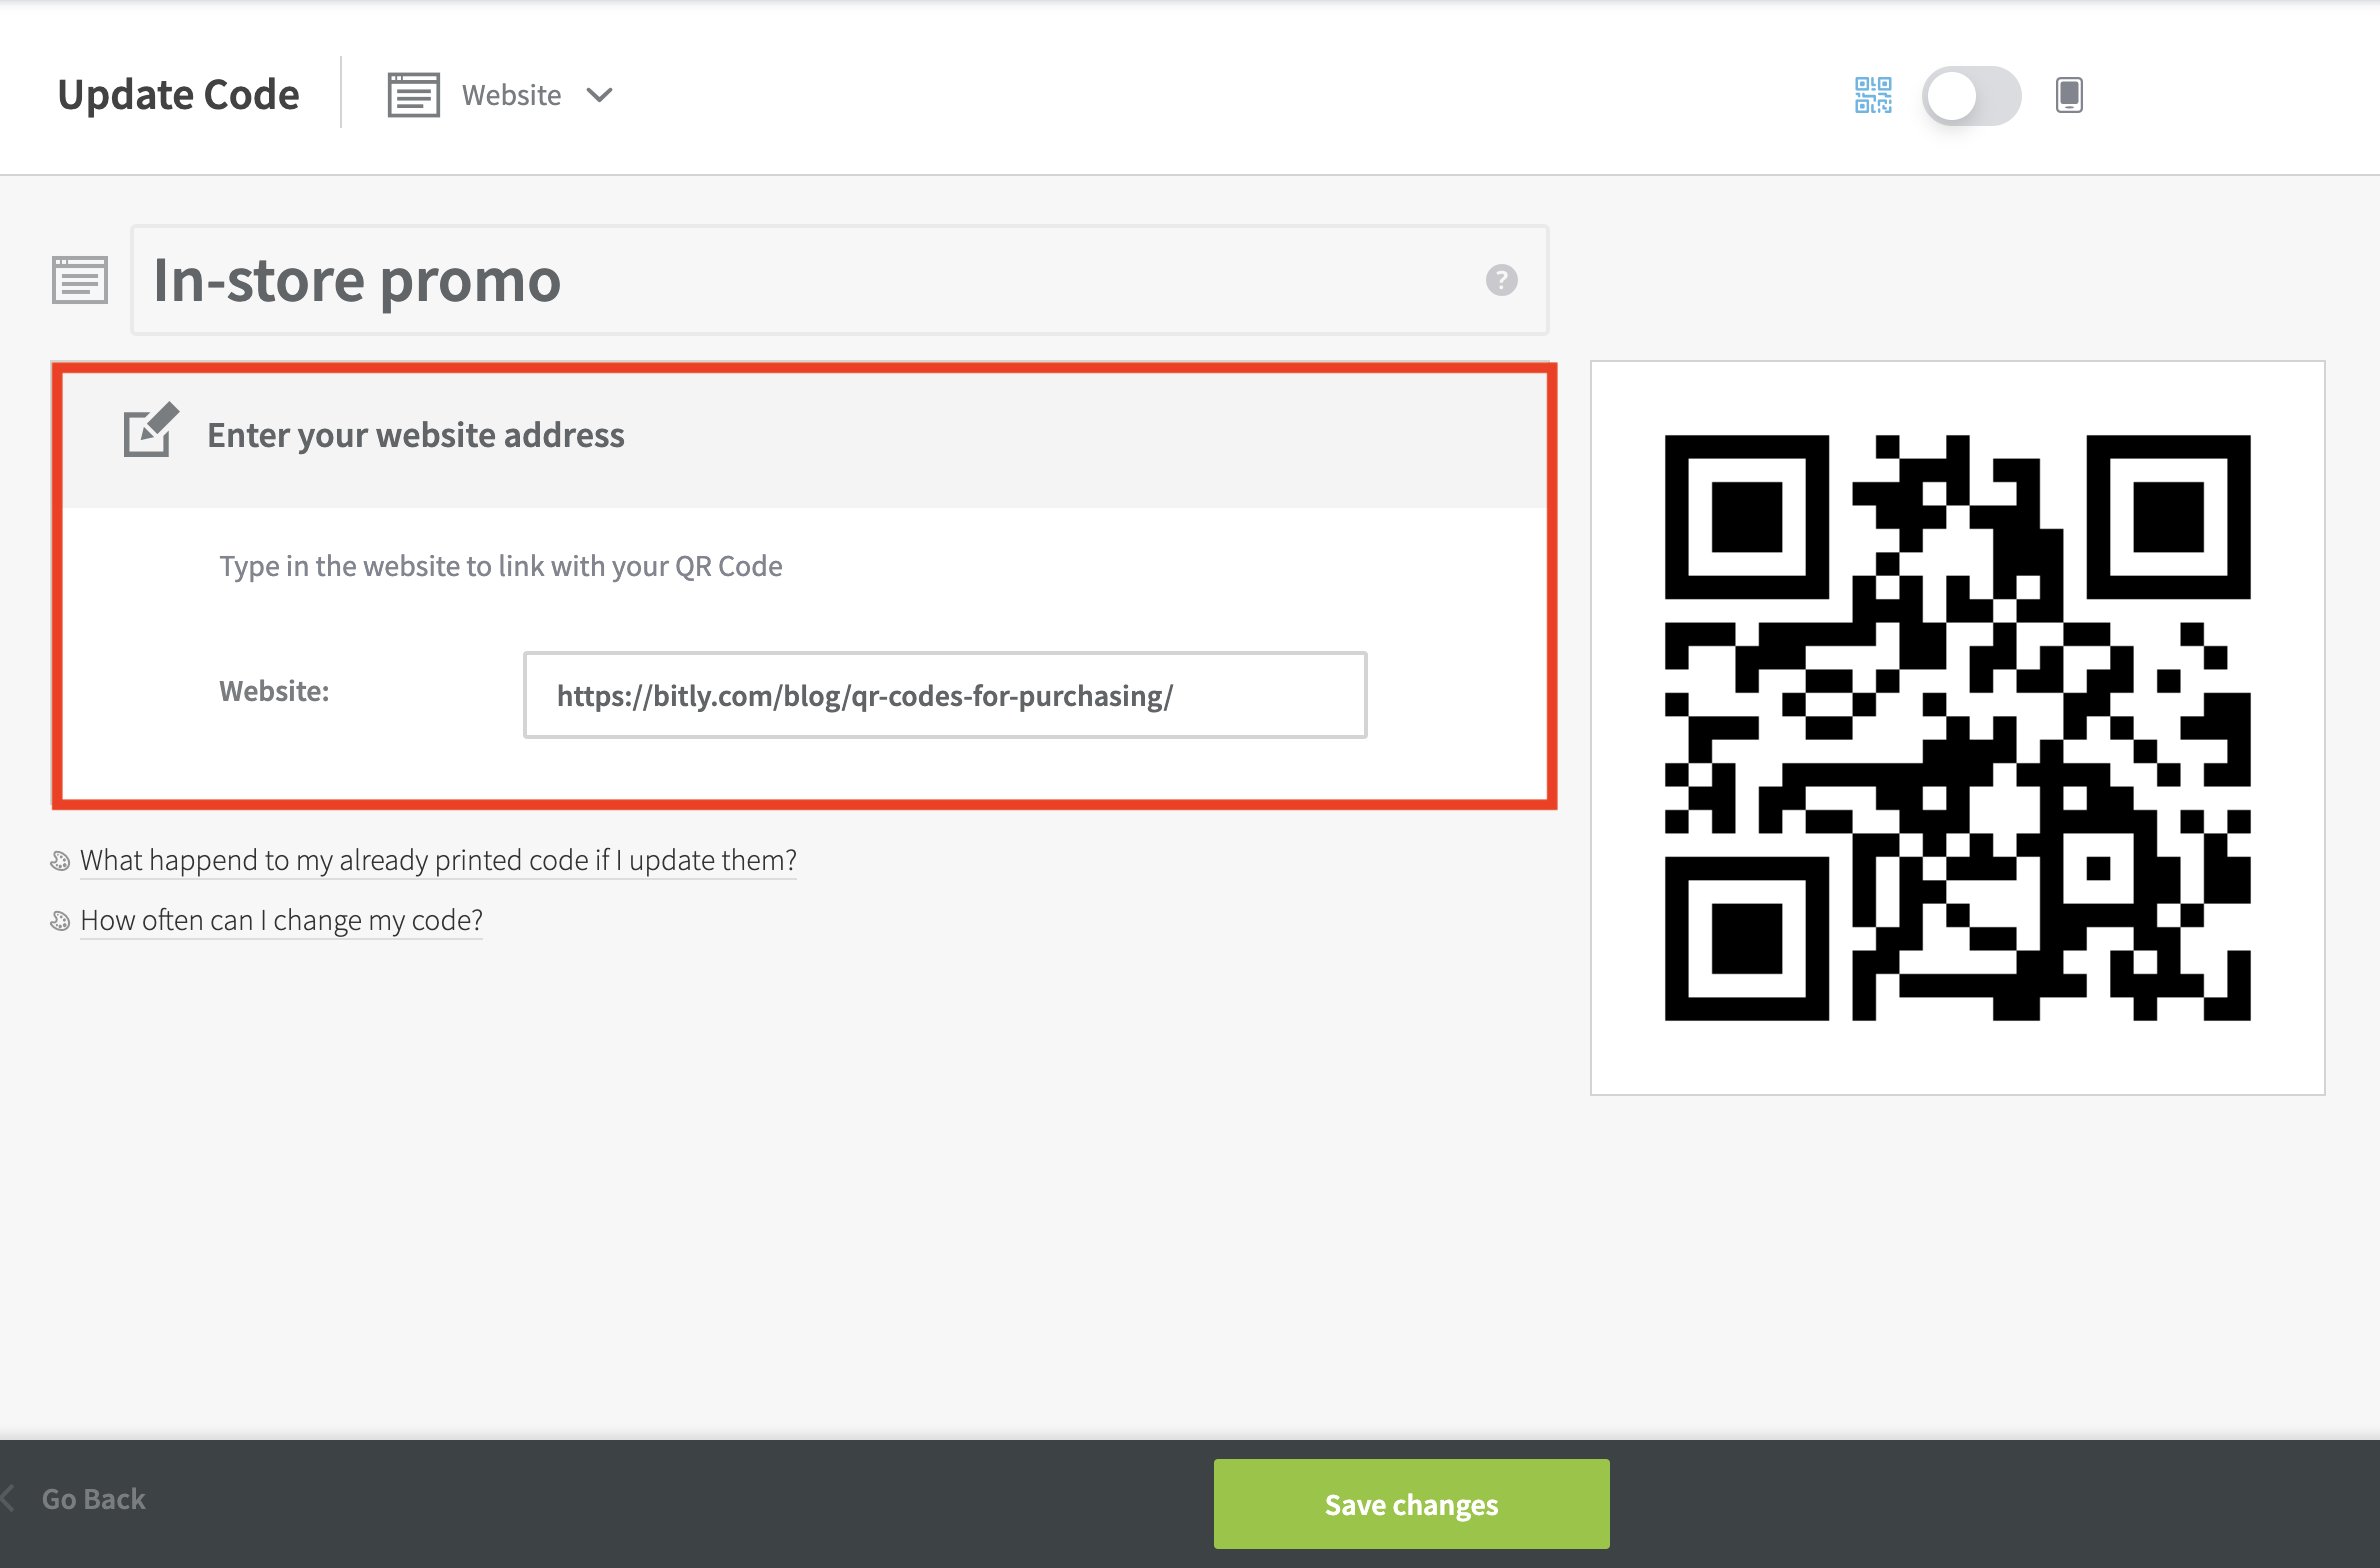Click the help icon next to 'How often' question
The height and width of the screenshot is (1568, 2380).
coord(60,921)
